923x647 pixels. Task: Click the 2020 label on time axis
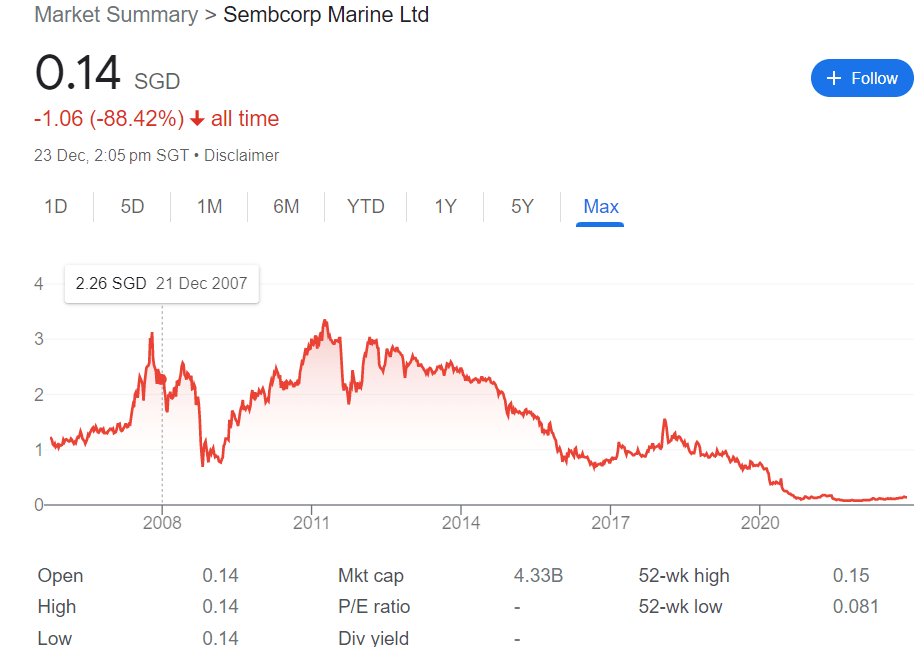(760, 523)
